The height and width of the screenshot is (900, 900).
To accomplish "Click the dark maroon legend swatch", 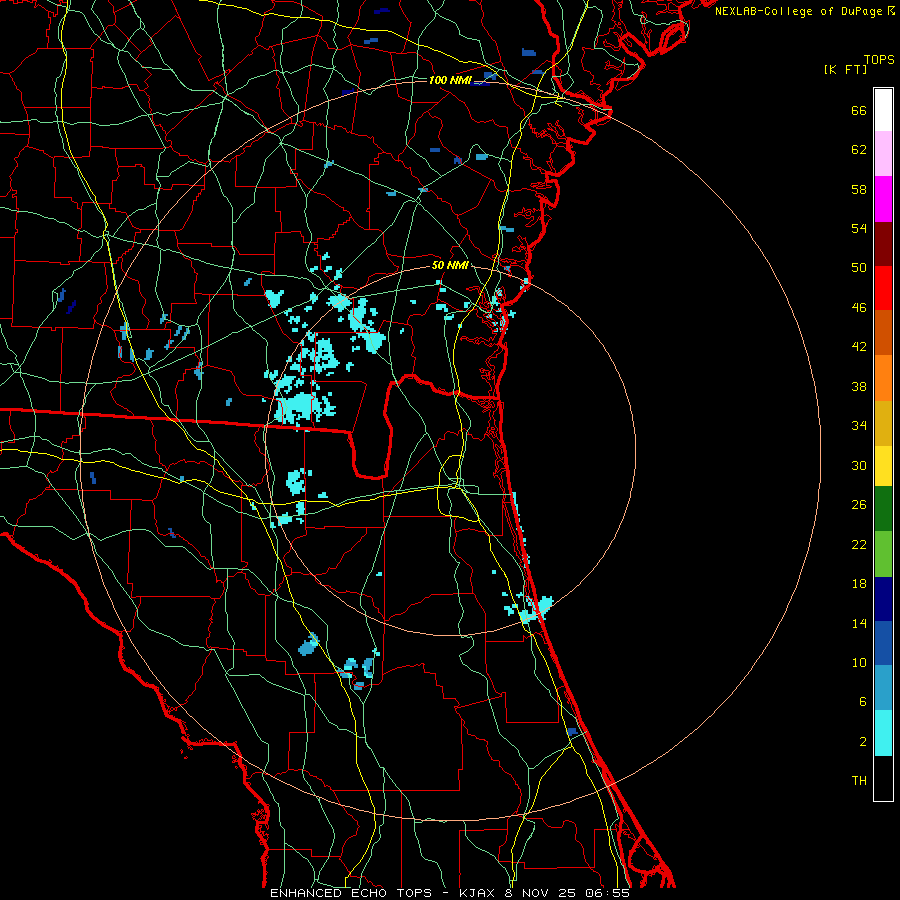I will click(x=883, y=244).
